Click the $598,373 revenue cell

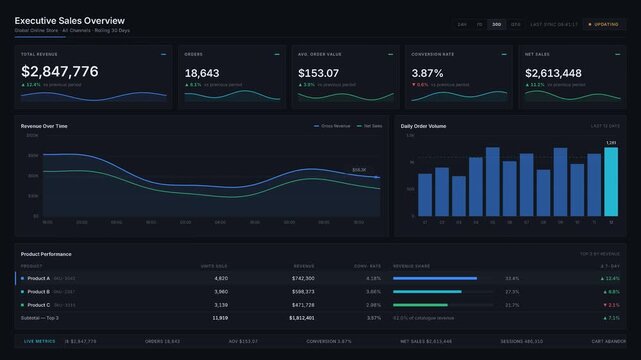click(303, 292)
